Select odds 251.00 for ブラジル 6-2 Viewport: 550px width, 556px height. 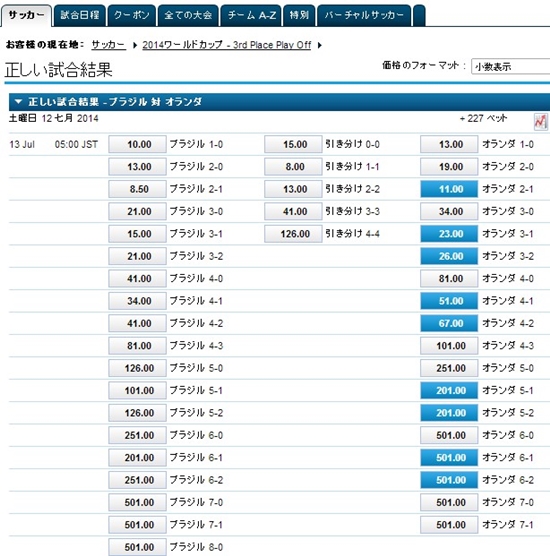pyautogui.click(x=138, y=479)
